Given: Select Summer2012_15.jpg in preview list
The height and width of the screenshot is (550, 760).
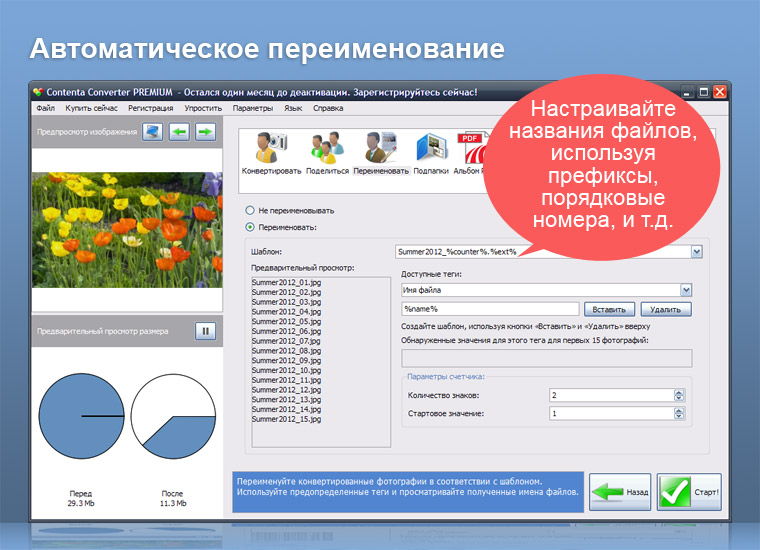Looking at the screenshot, I should click(286, 419).
